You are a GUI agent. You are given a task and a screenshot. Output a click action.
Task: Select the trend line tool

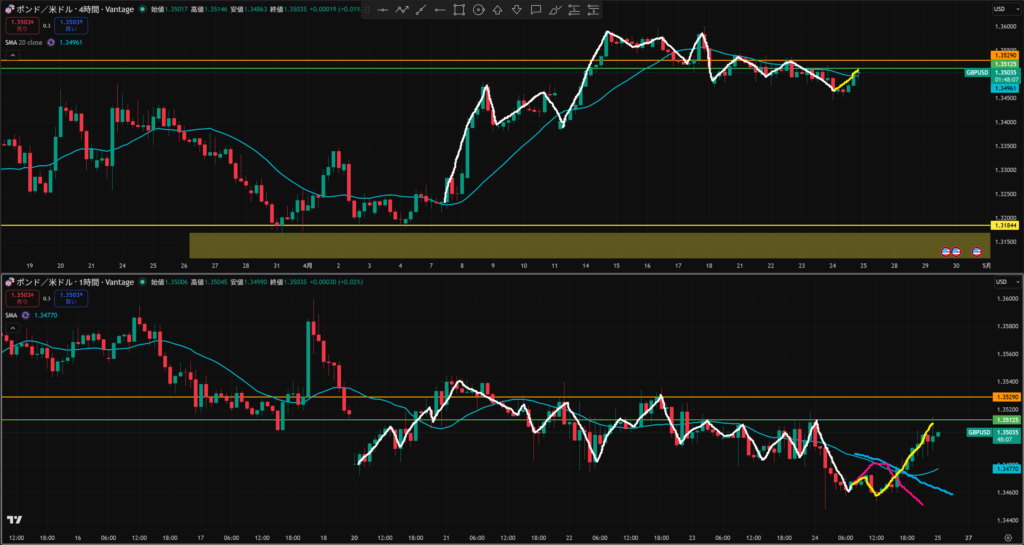click(x=421, y=10)
